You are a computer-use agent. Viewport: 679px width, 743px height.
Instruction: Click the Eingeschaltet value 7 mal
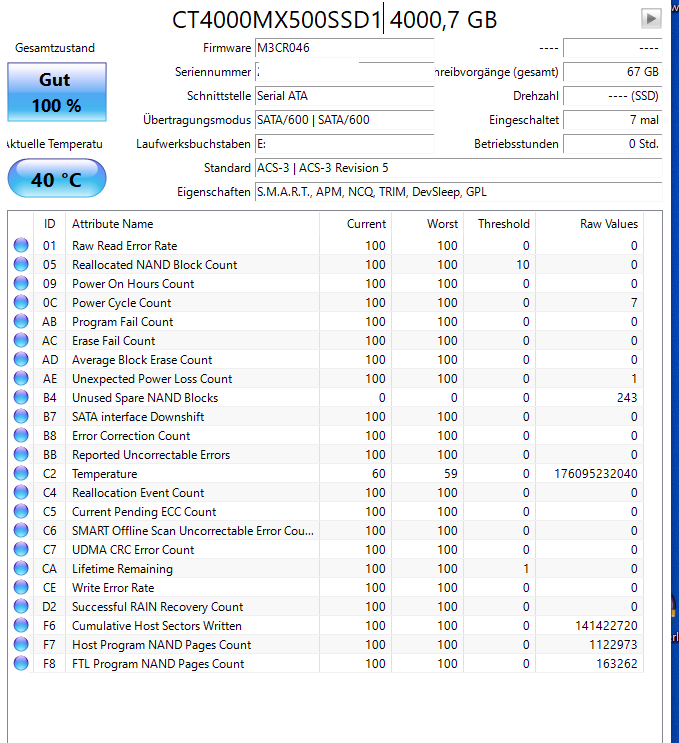[613, 120]
